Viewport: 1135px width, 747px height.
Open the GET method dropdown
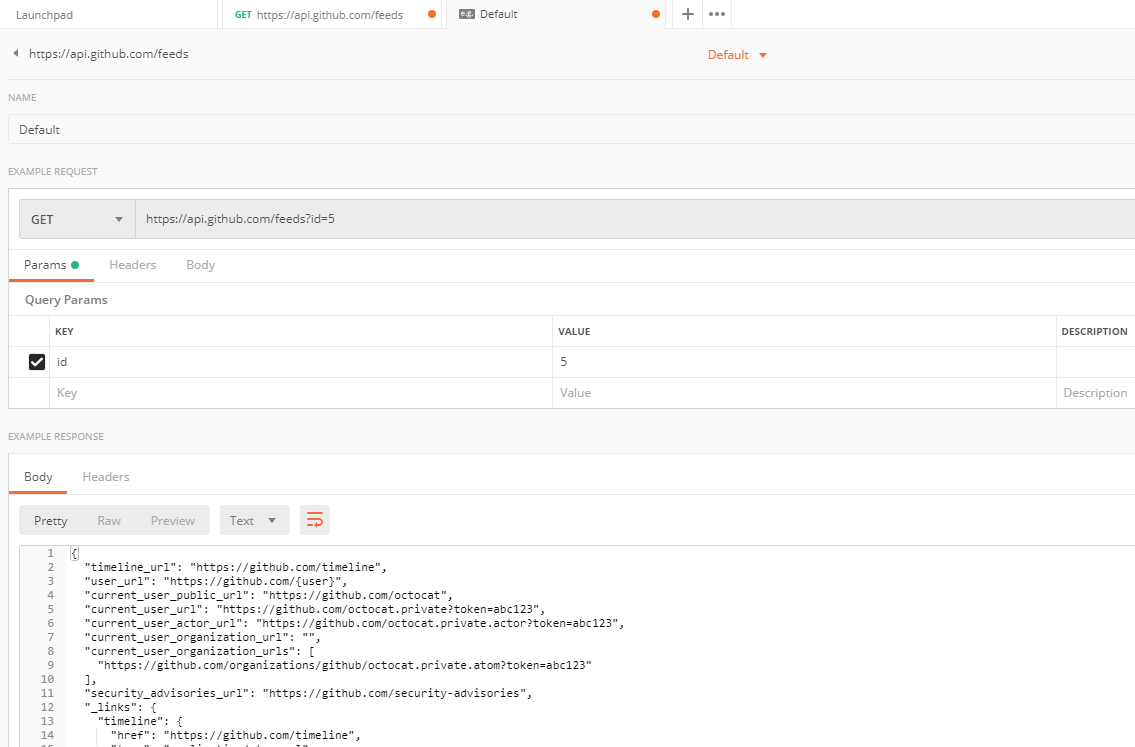click(75, 218)
